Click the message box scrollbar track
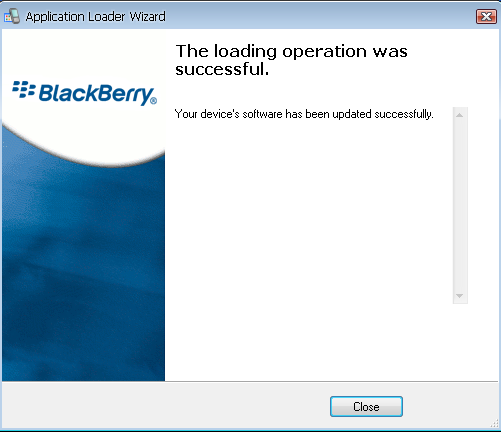The image size is (501, 432). tap(460, 205)
